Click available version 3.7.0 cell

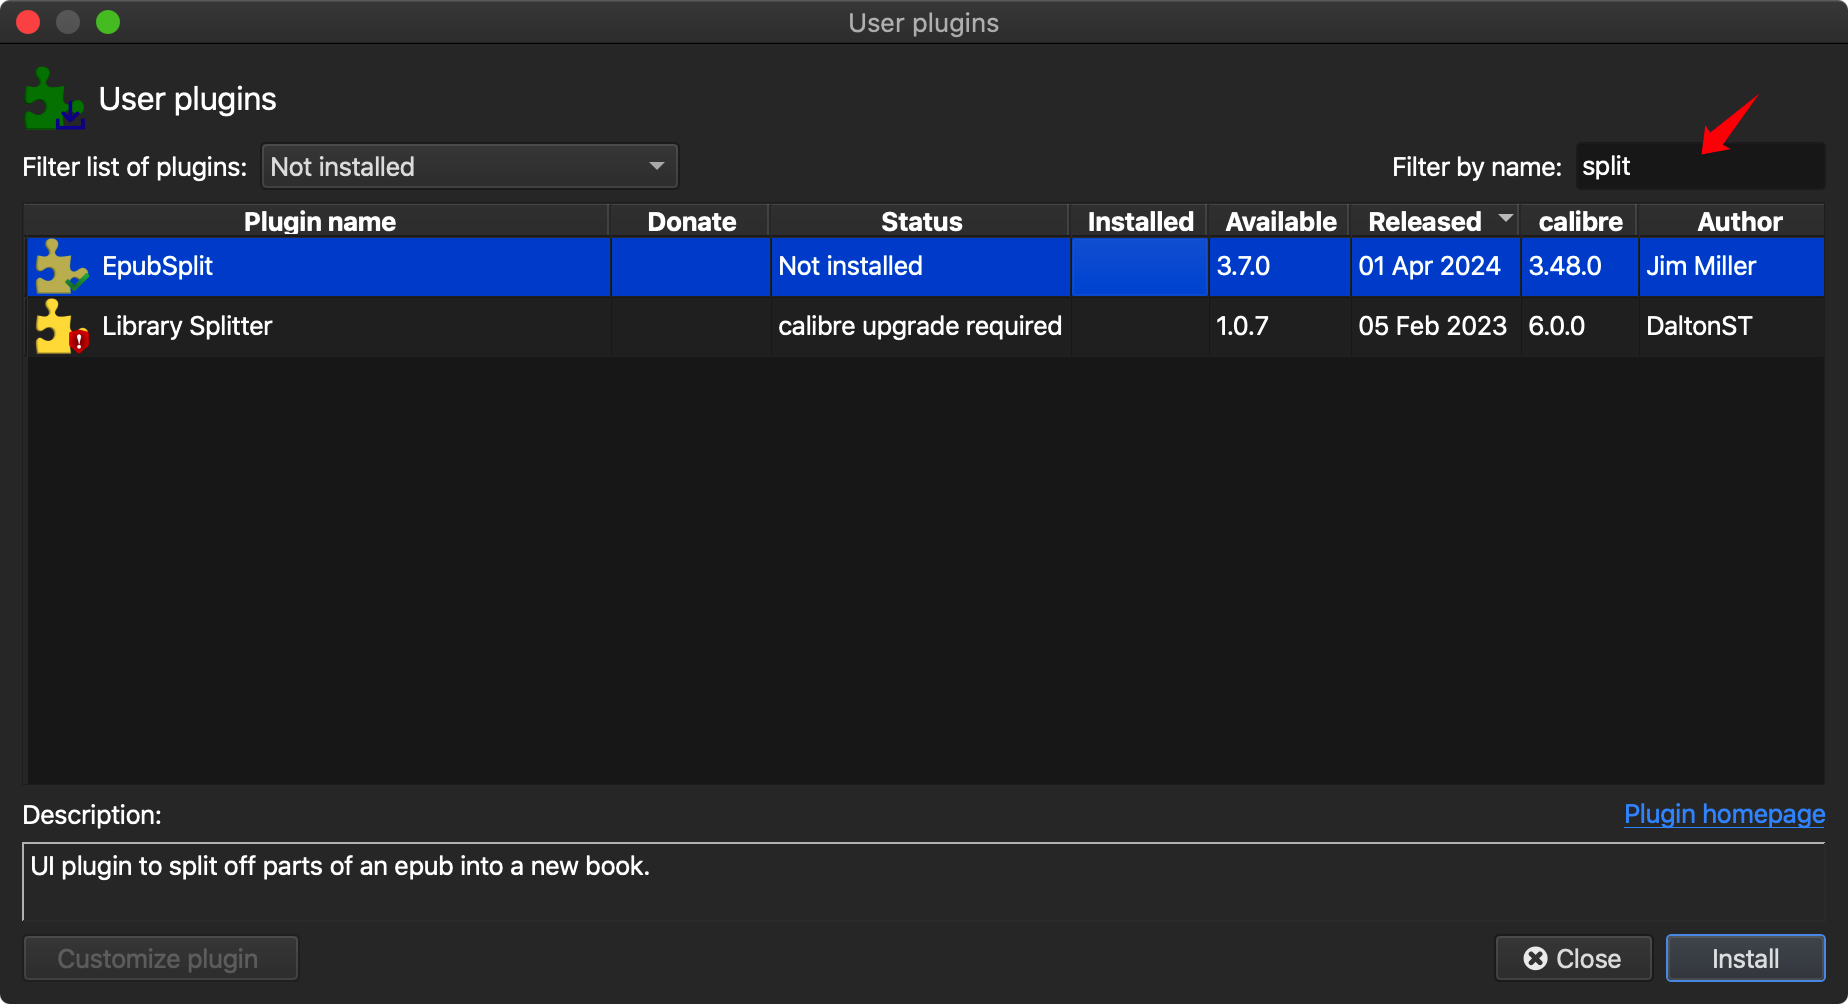pos(1279,266)
